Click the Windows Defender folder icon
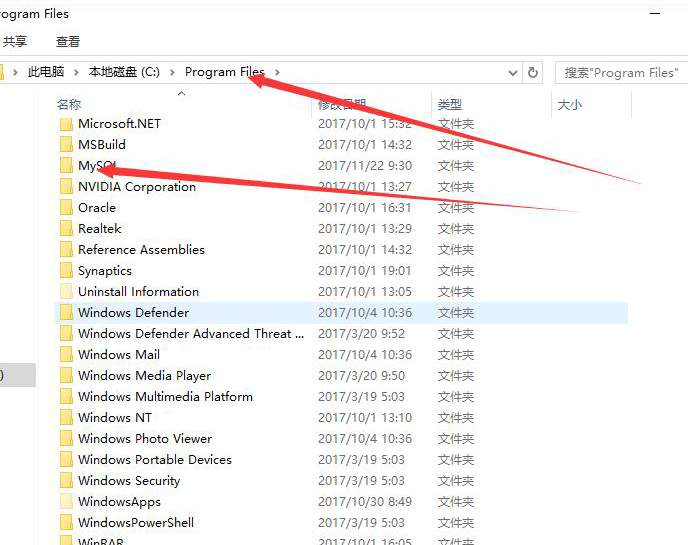 tap(66, 313)
